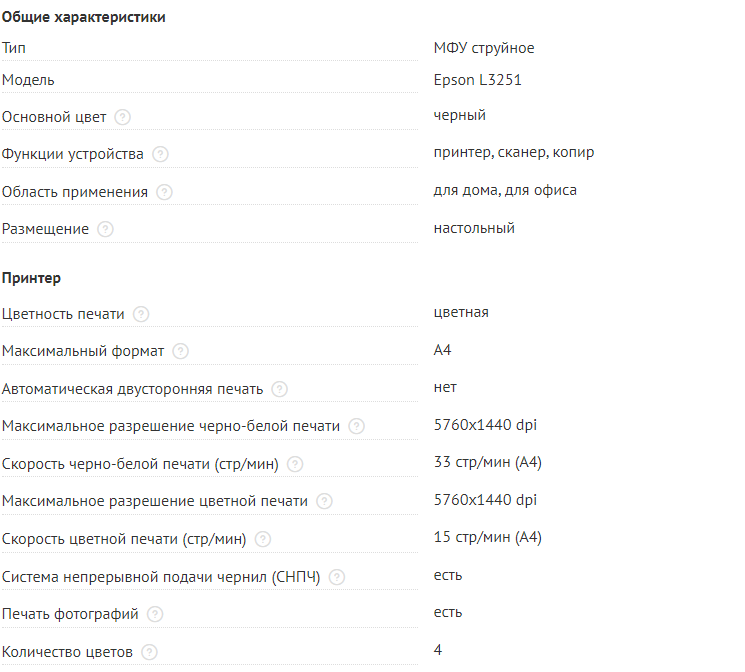745x672 pixels.
Task: Click question icon by Скорость черно-белой печати
Action: 295,464
